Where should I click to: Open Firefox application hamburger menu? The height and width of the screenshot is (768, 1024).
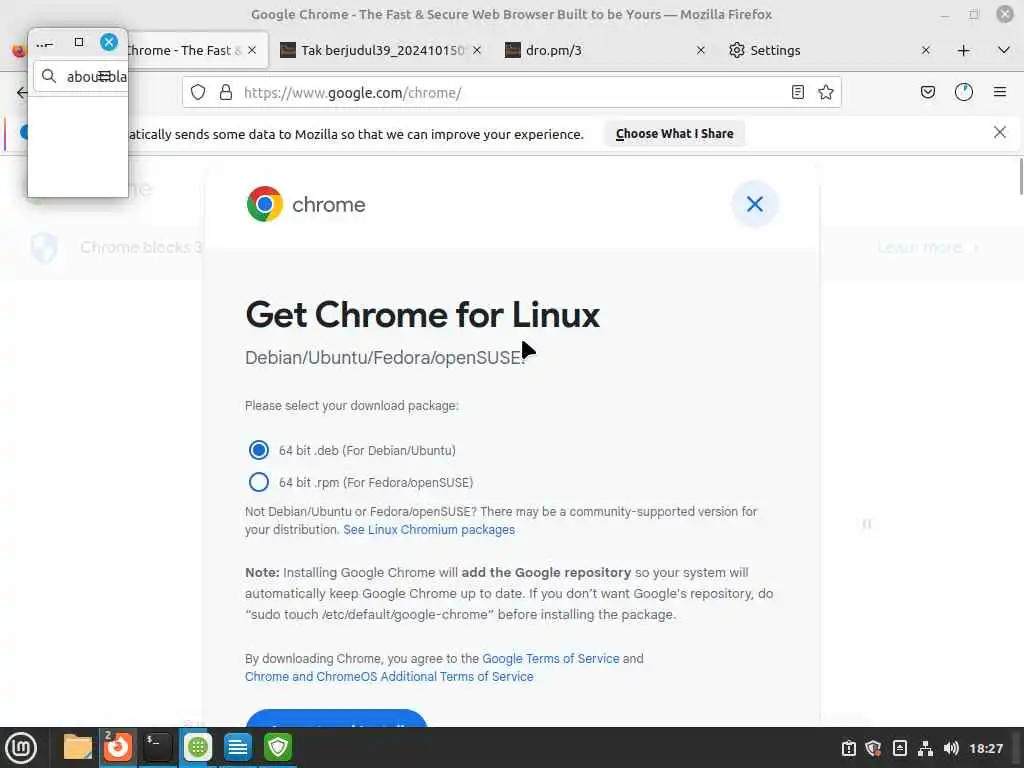click(x=999, y=92)
